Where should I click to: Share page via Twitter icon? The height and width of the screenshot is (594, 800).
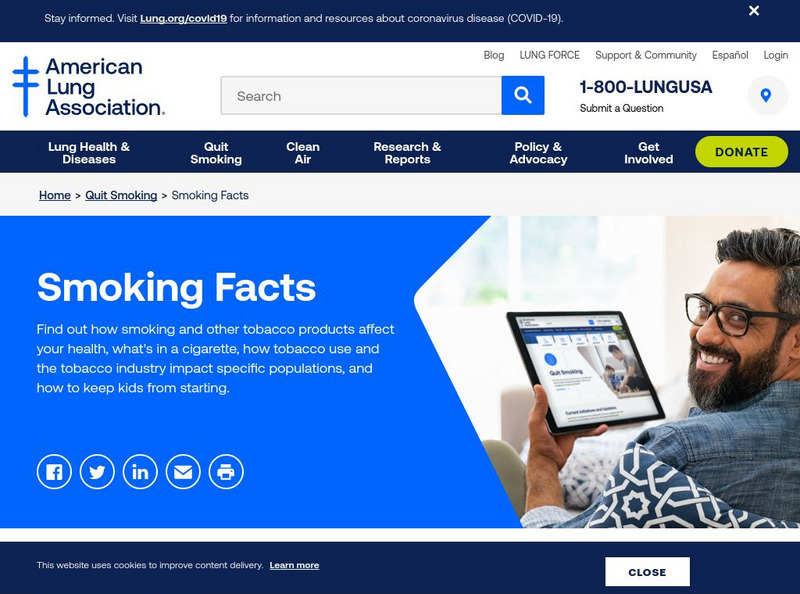coord(97,472)
